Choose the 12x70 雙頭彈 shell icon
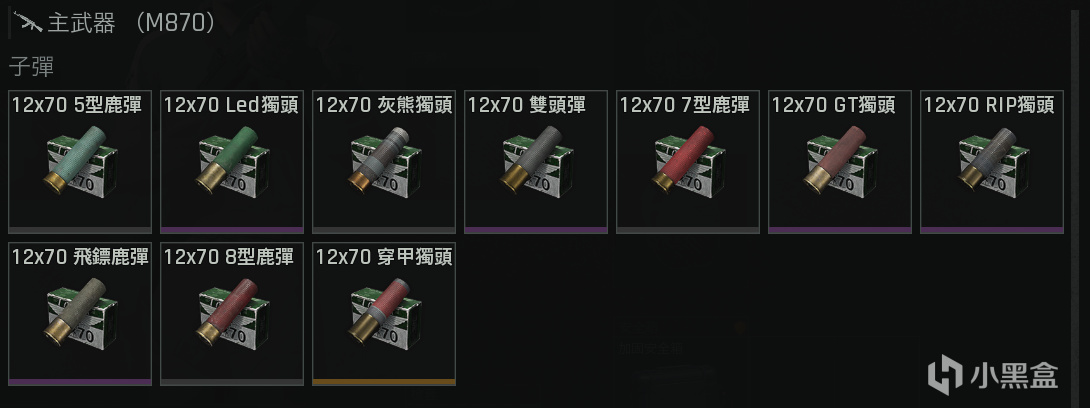The height and width of the screenshot is (408, 1090). click(x=536, y=161)
